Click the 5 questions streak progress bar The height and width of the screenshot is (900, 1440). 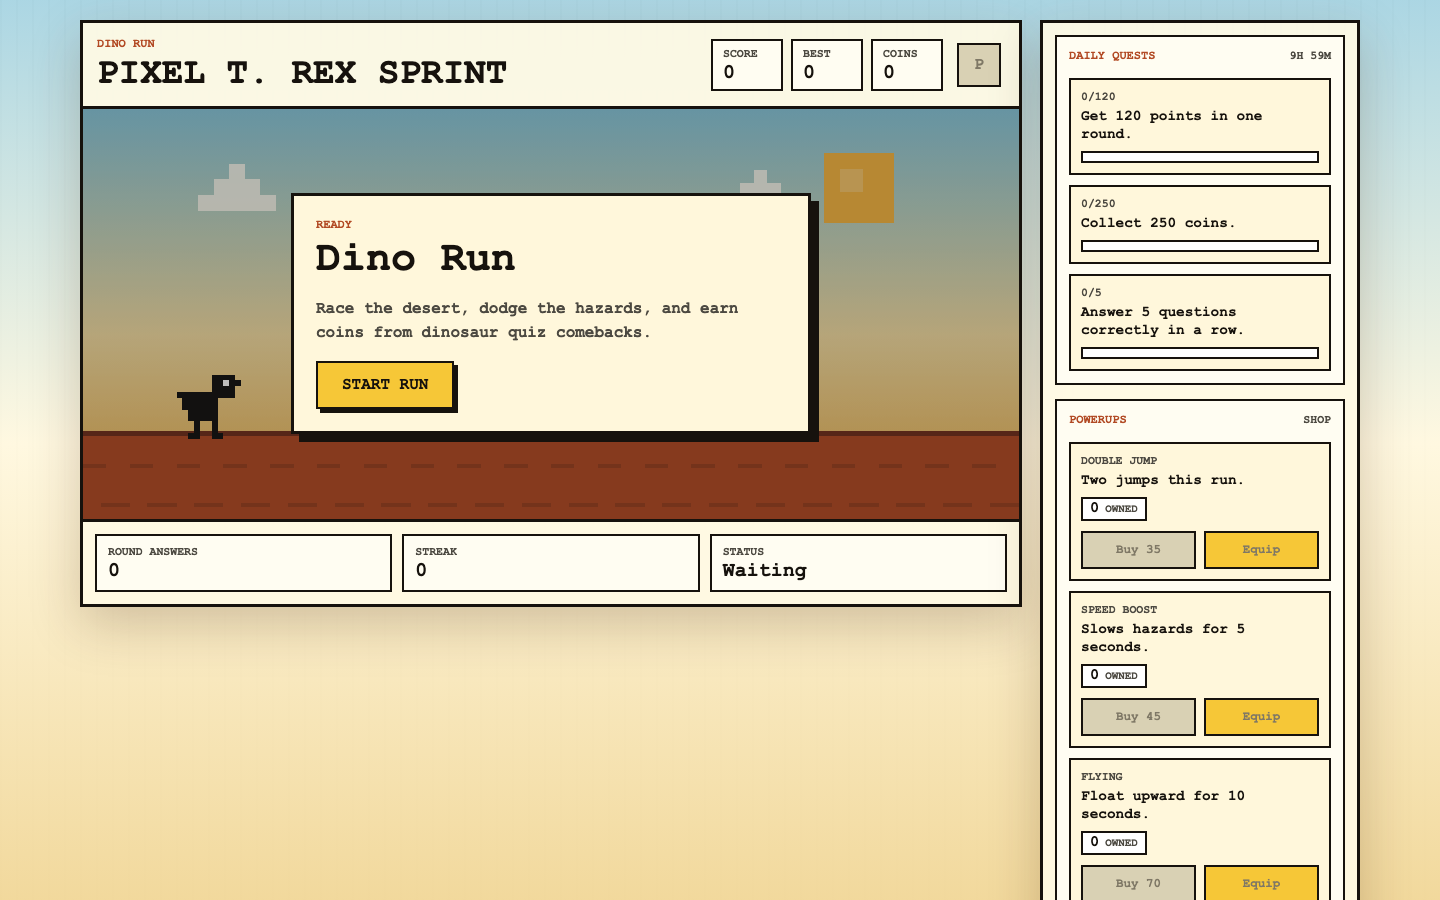pyautogui.click(x=1200, y=353)
